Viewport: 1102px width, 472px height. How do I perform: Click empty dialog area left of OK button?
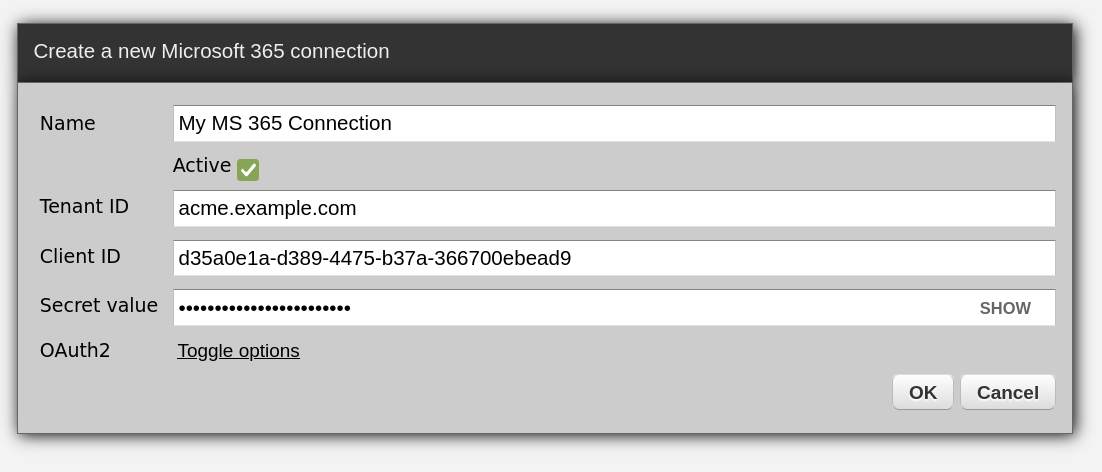point(500,393)
